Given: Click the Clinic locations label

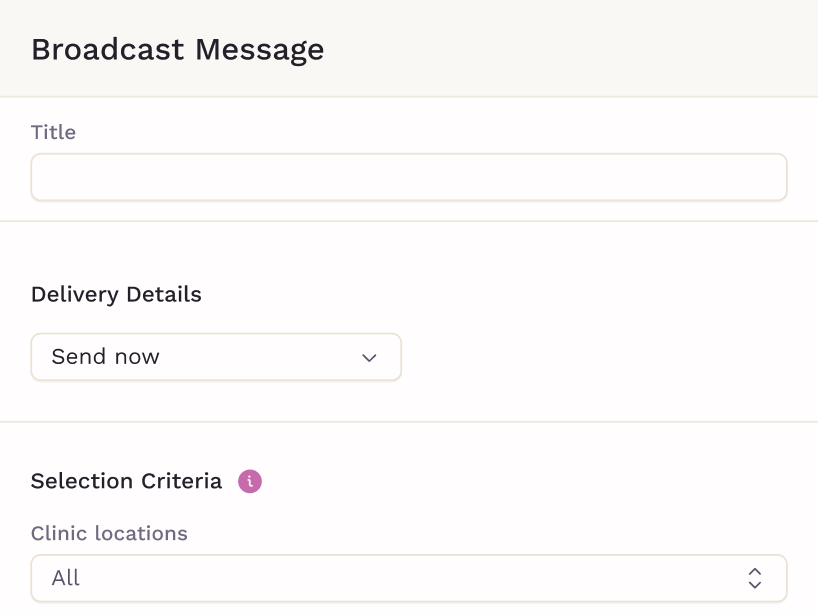Looking at the screenshot, I should [109, 533].
